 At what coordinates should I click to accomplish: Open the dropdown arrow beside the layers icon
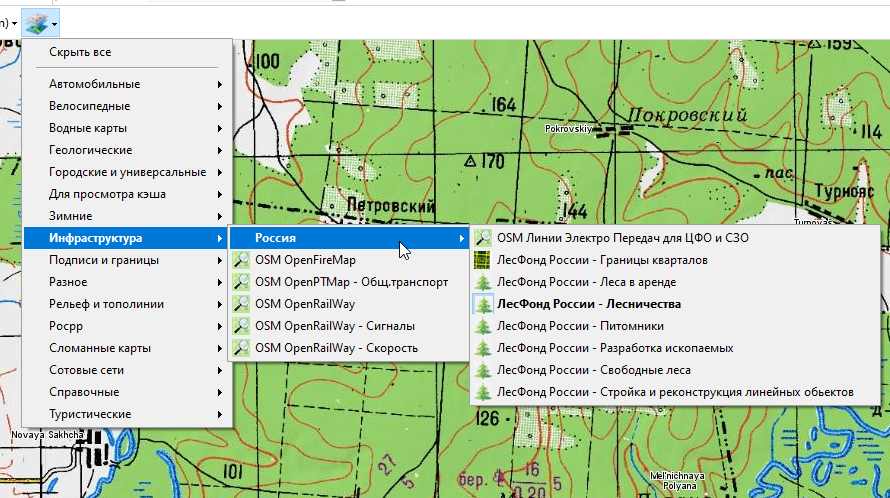(56, 21)
